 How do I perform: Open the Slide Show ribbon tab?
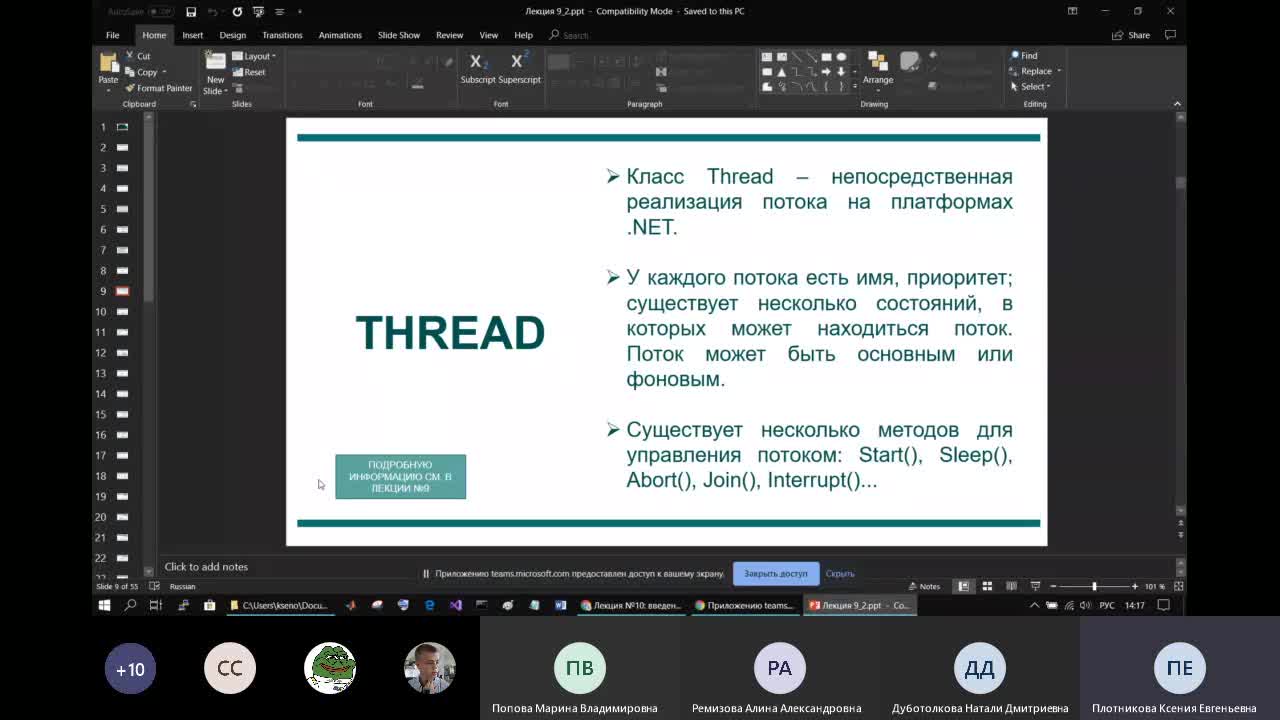tap(399, 35)
